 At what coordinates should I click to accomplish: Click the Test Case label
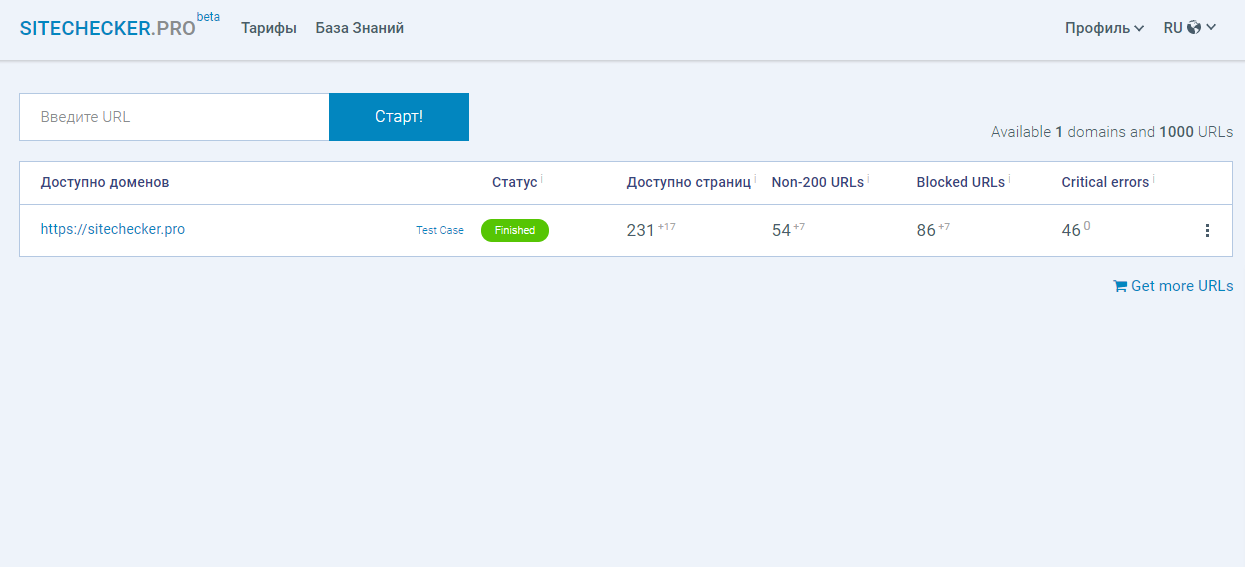click(x=440, y=230)
